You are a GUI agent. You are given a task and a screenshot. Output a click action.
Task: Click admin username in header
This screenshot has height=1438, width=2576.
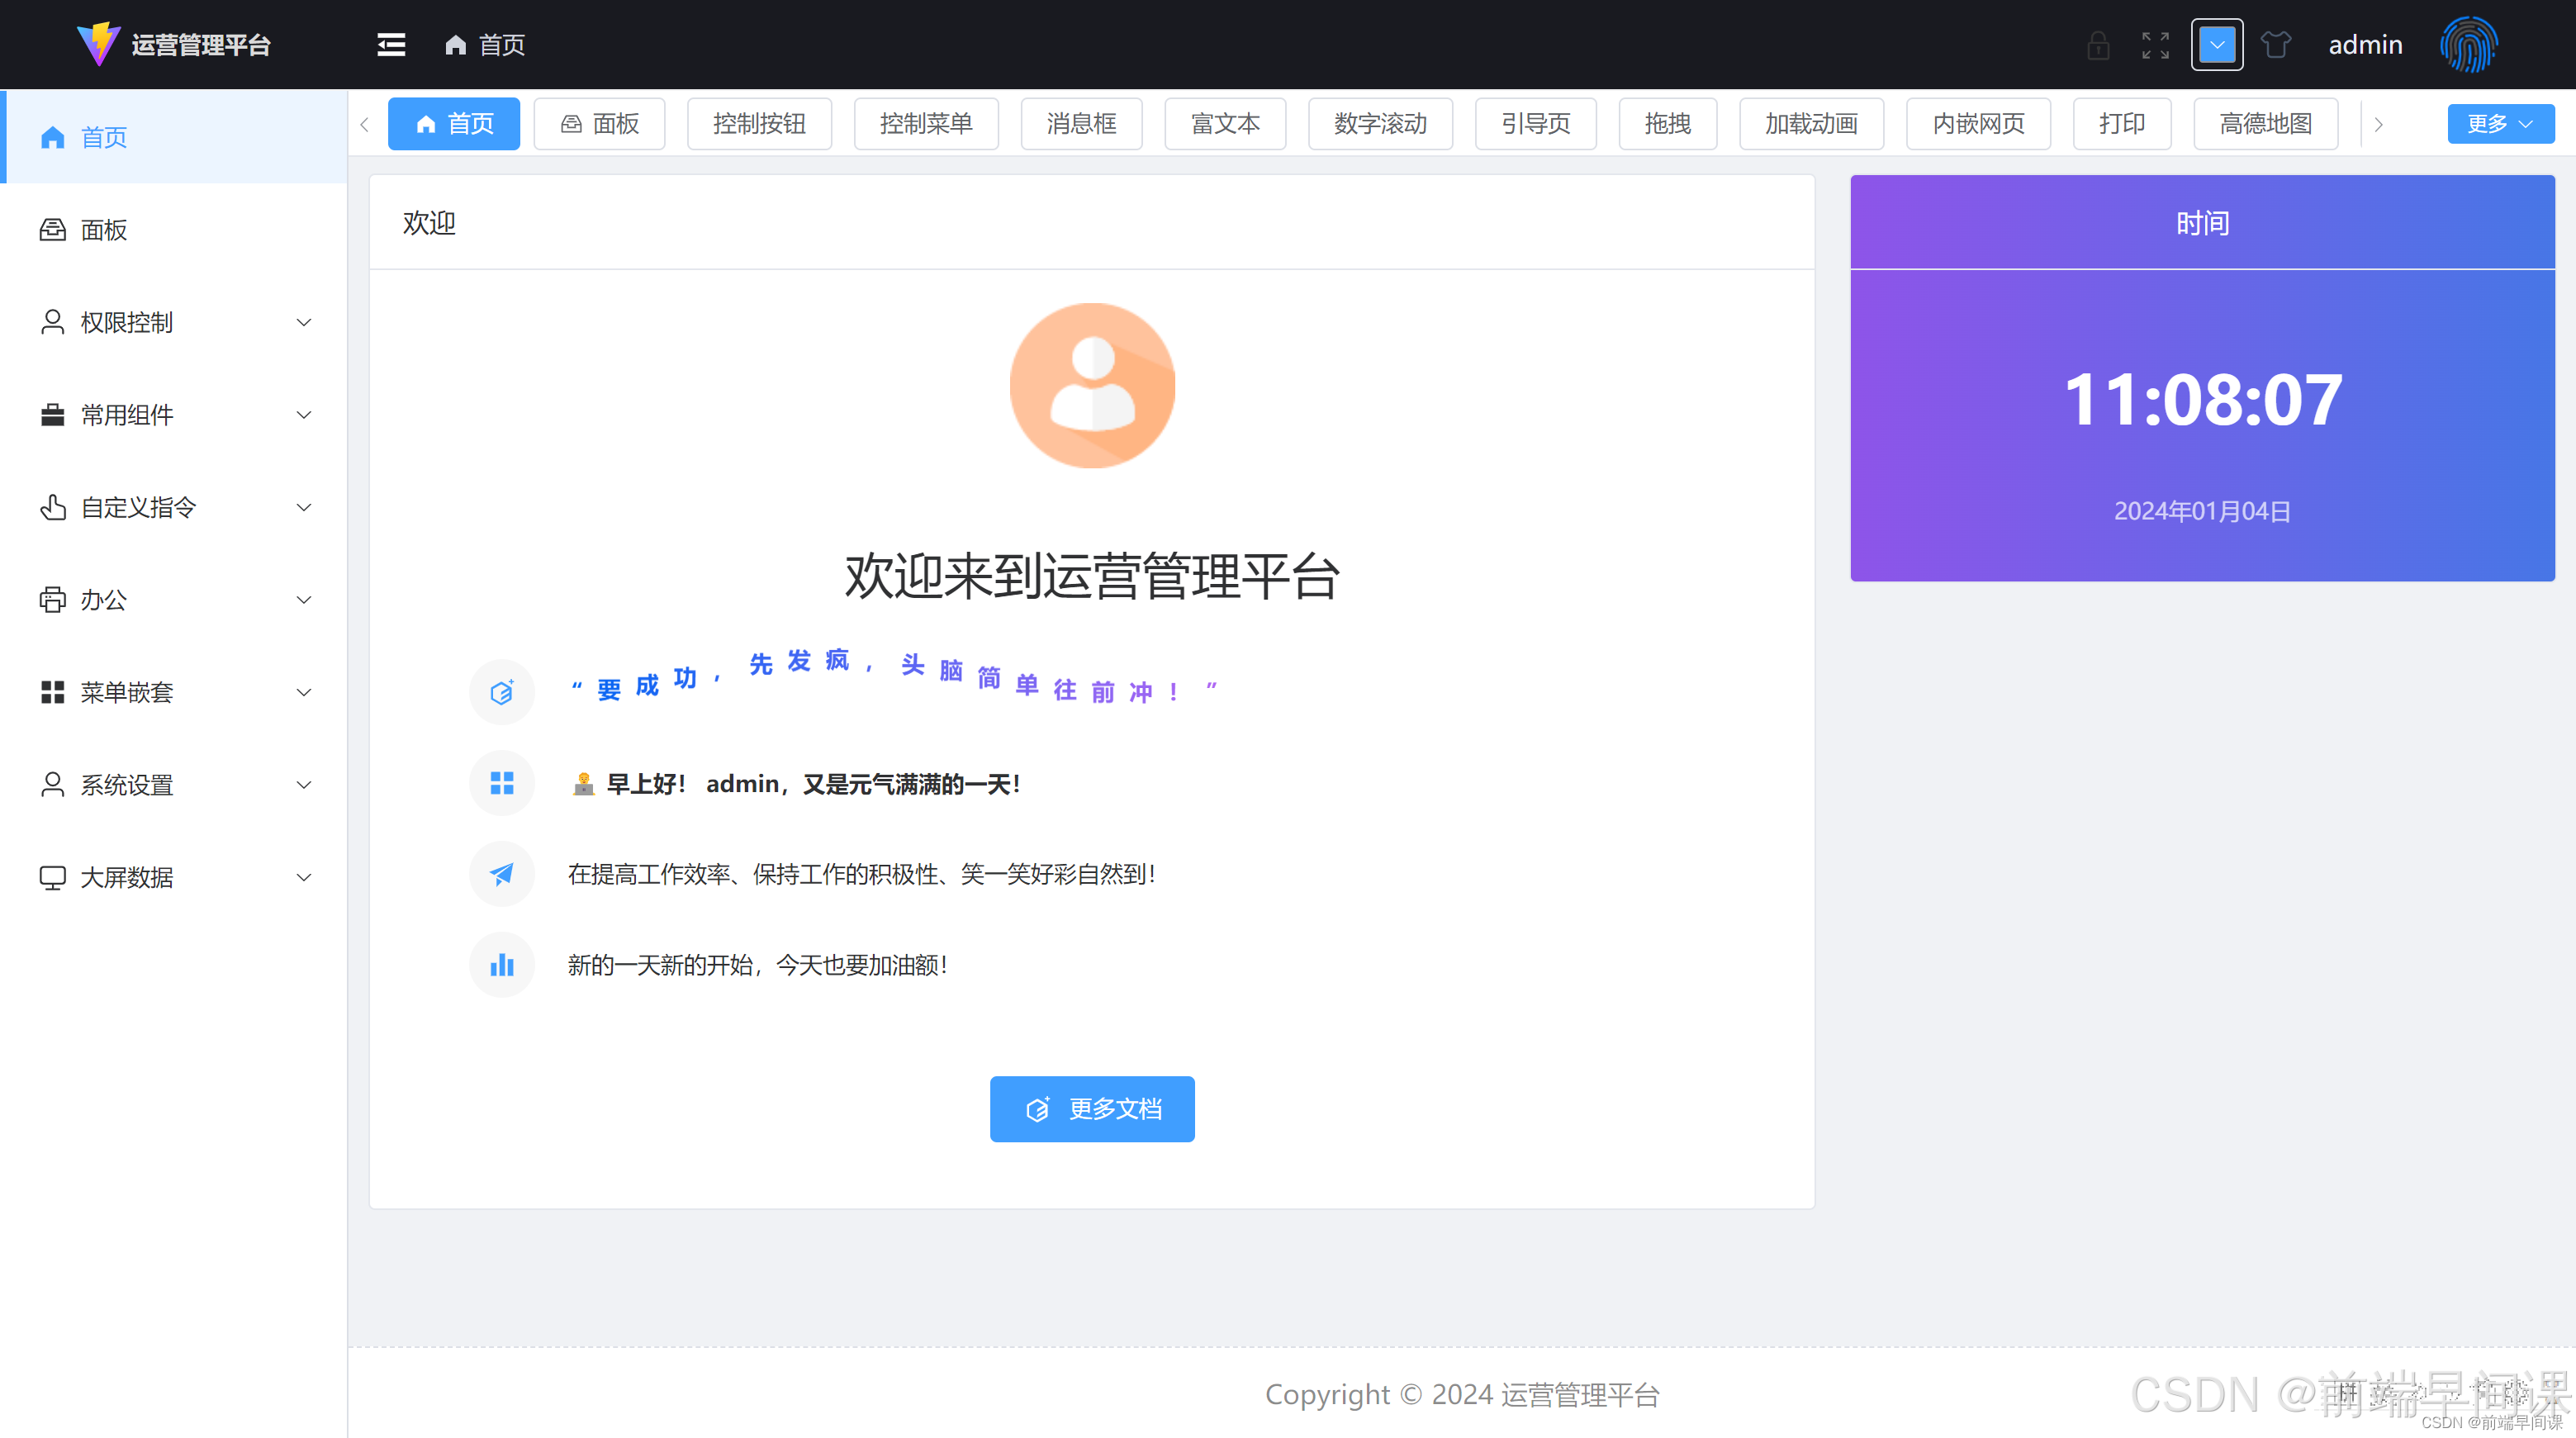2365,45
